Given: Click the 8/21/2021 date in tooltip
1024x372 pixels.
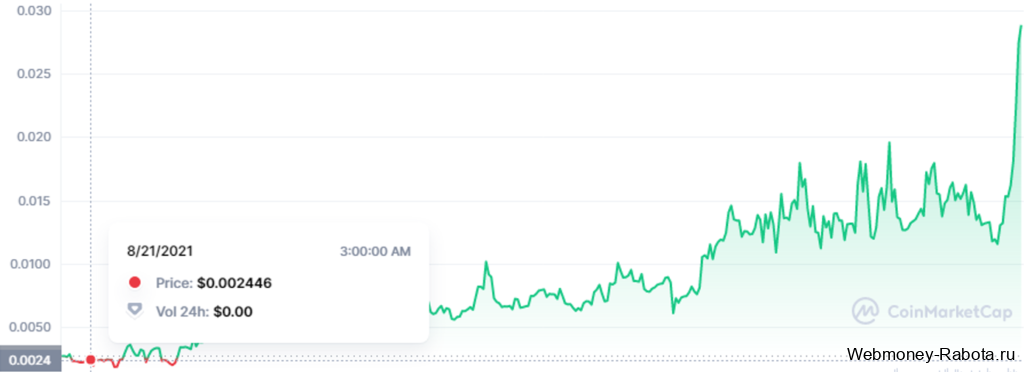Looking at the screenshot, I should pyautogui.click(x=160, y=251).
